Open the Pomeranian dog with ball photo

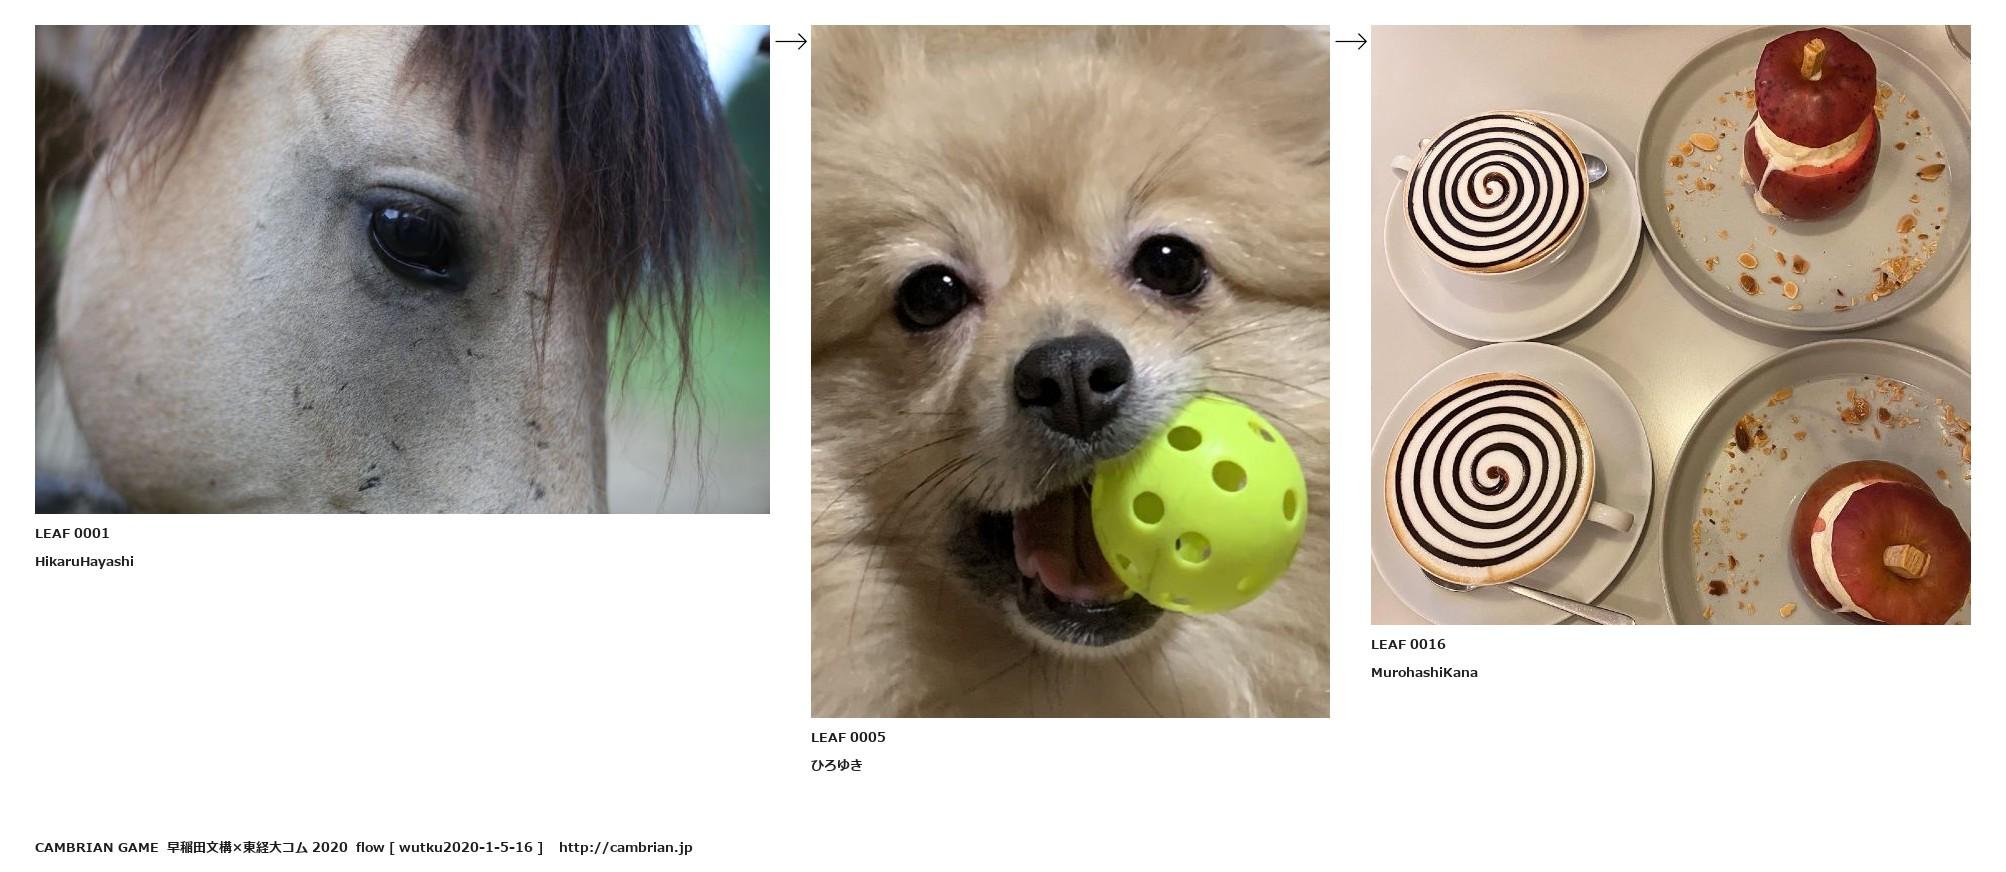(1070, 371)
